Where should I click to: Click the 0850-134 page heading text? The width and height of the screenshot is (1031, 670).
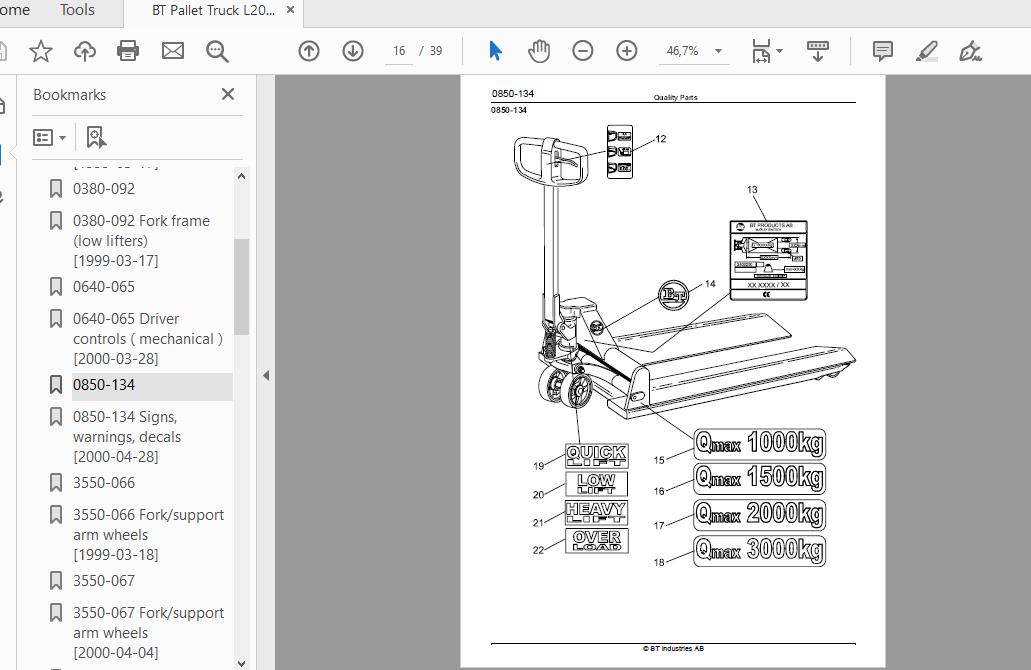[513, 93]
